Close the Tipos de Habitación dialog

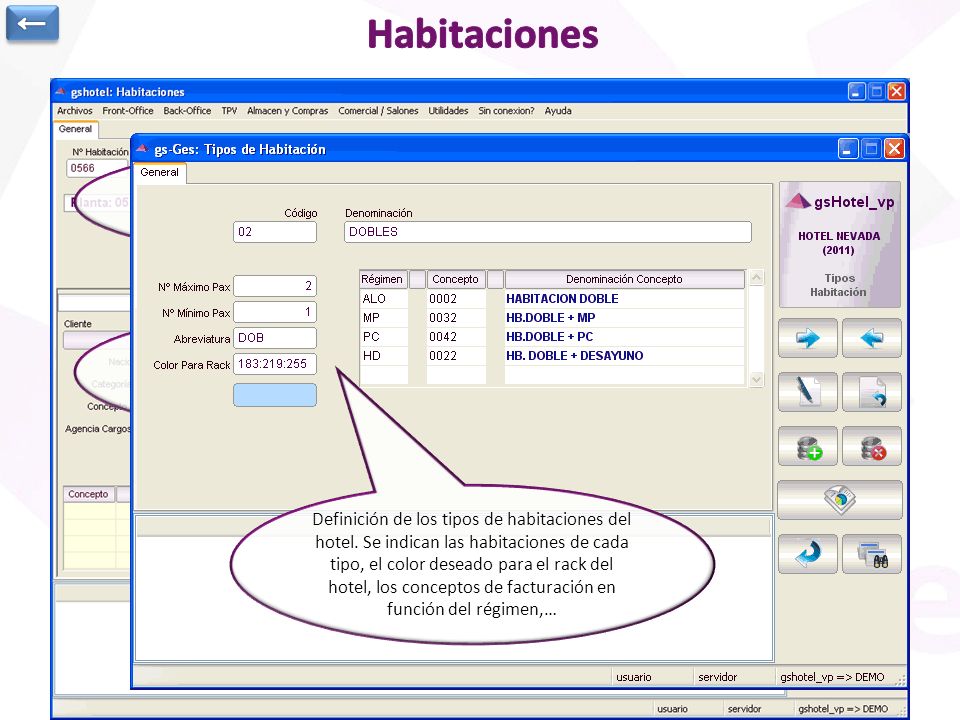pyautogui.click(x=894, y=149)
